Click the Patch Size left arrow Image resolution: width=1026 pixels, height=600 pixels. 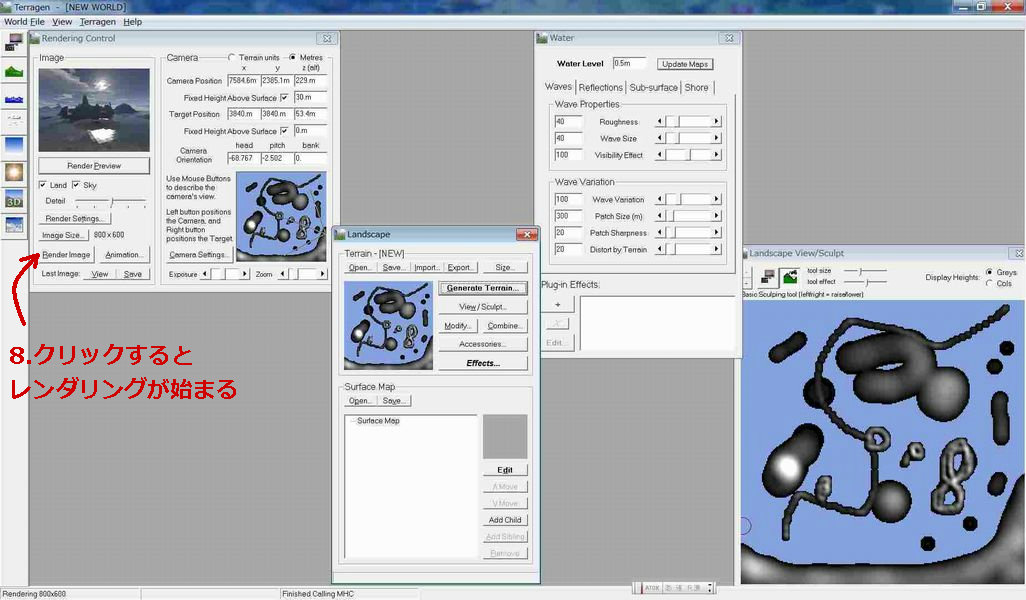click(x=660, y=215)
